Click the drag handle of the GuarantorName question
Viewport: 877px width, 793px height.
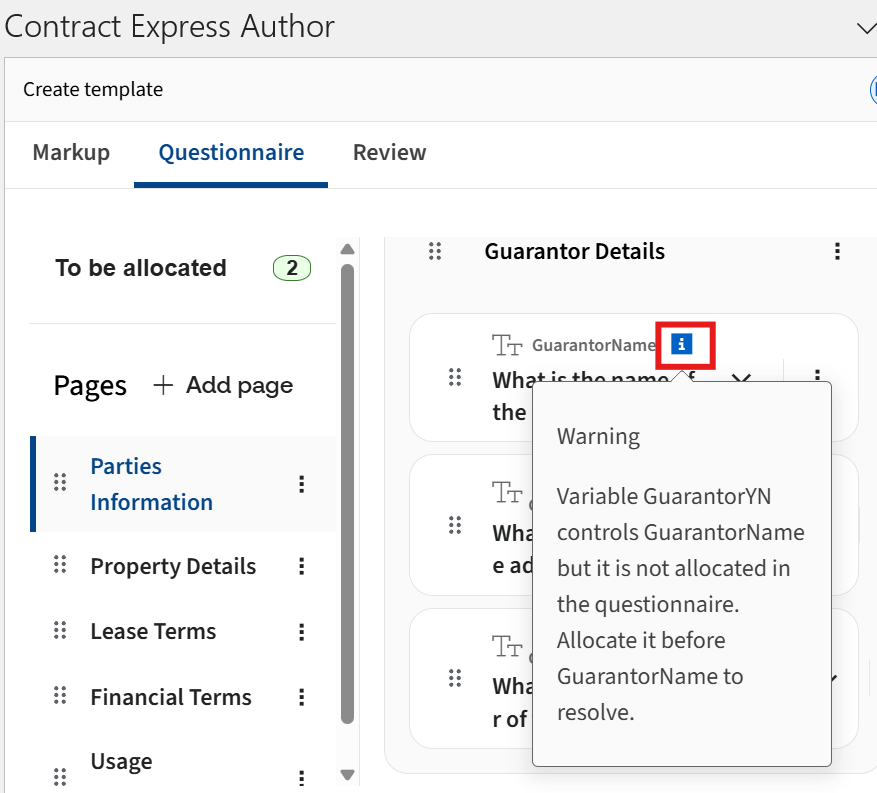456,378
